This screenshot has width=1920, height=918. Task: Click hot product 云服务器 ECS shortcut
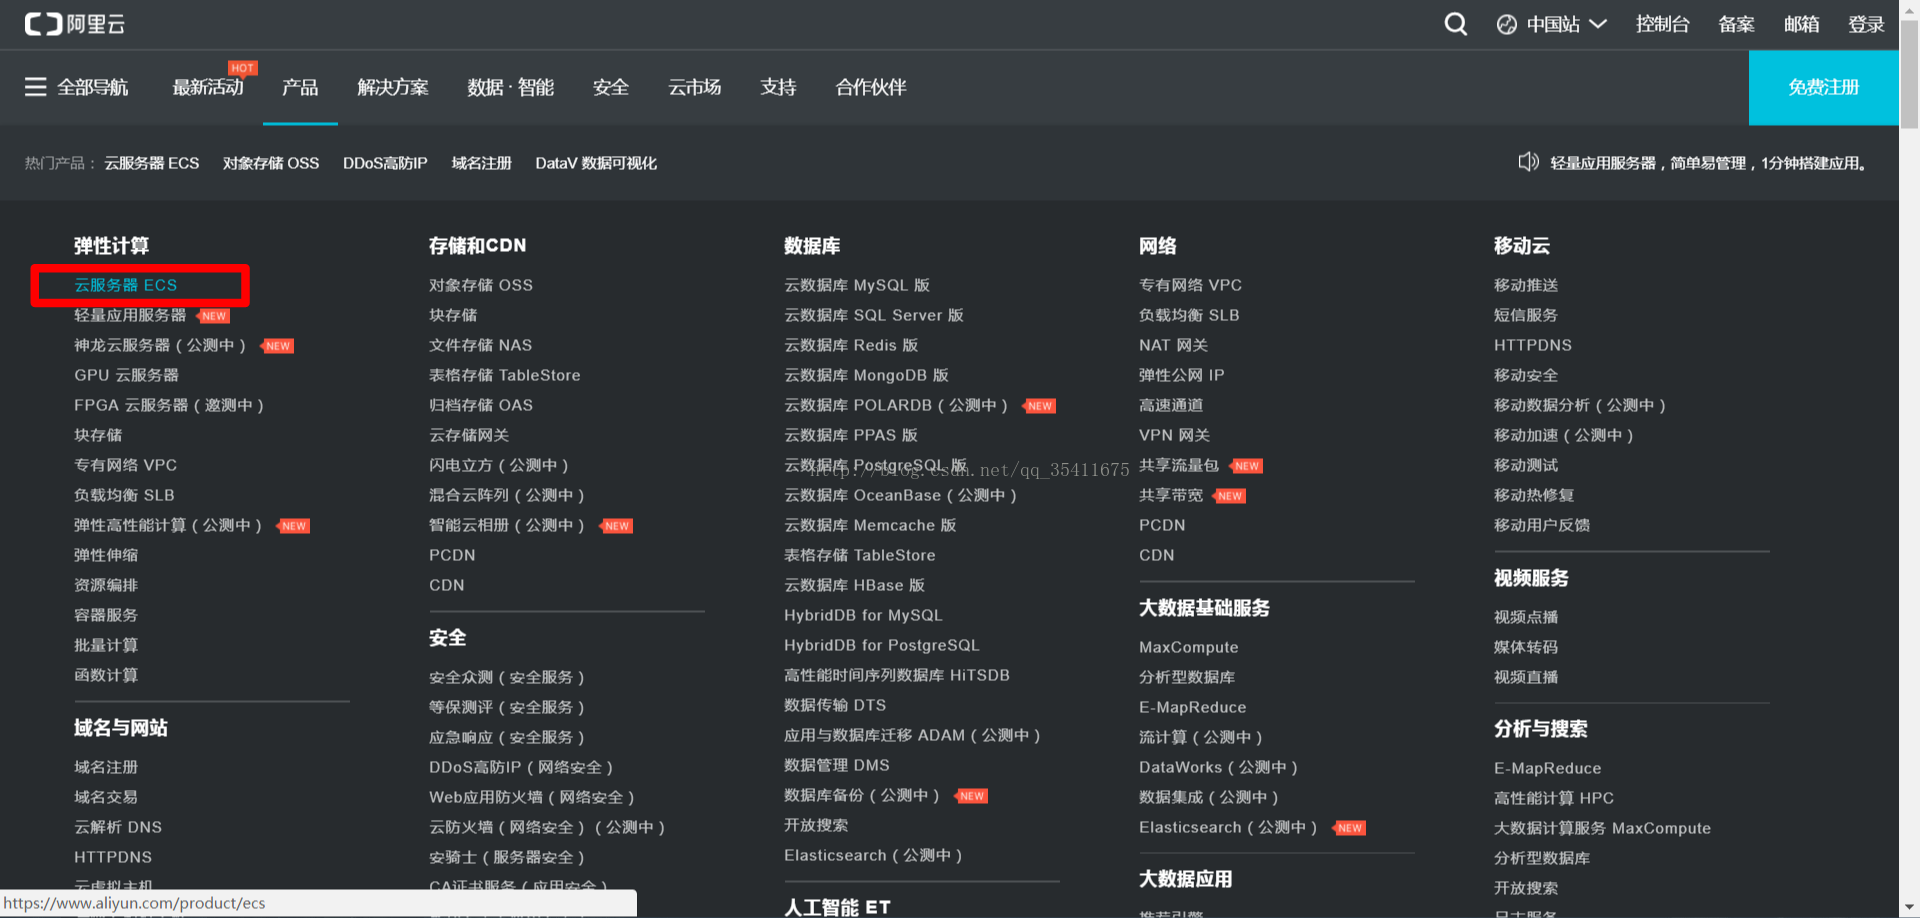(152, 163)
